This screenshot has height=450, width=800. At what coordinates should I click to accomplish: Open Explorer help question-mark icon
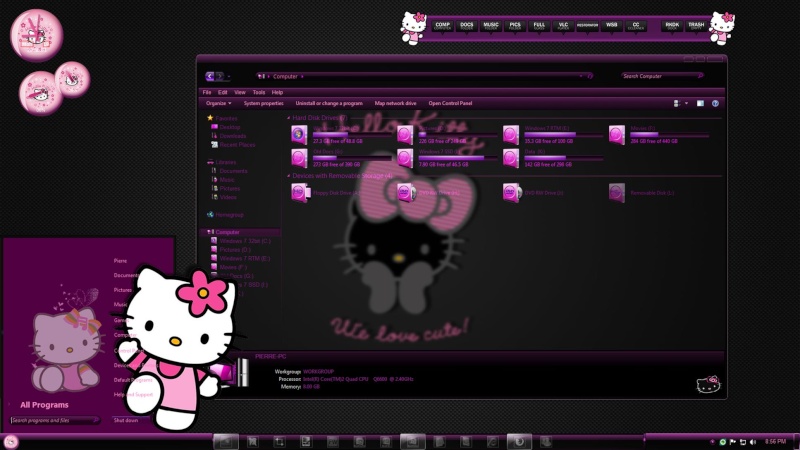point(715,103)
